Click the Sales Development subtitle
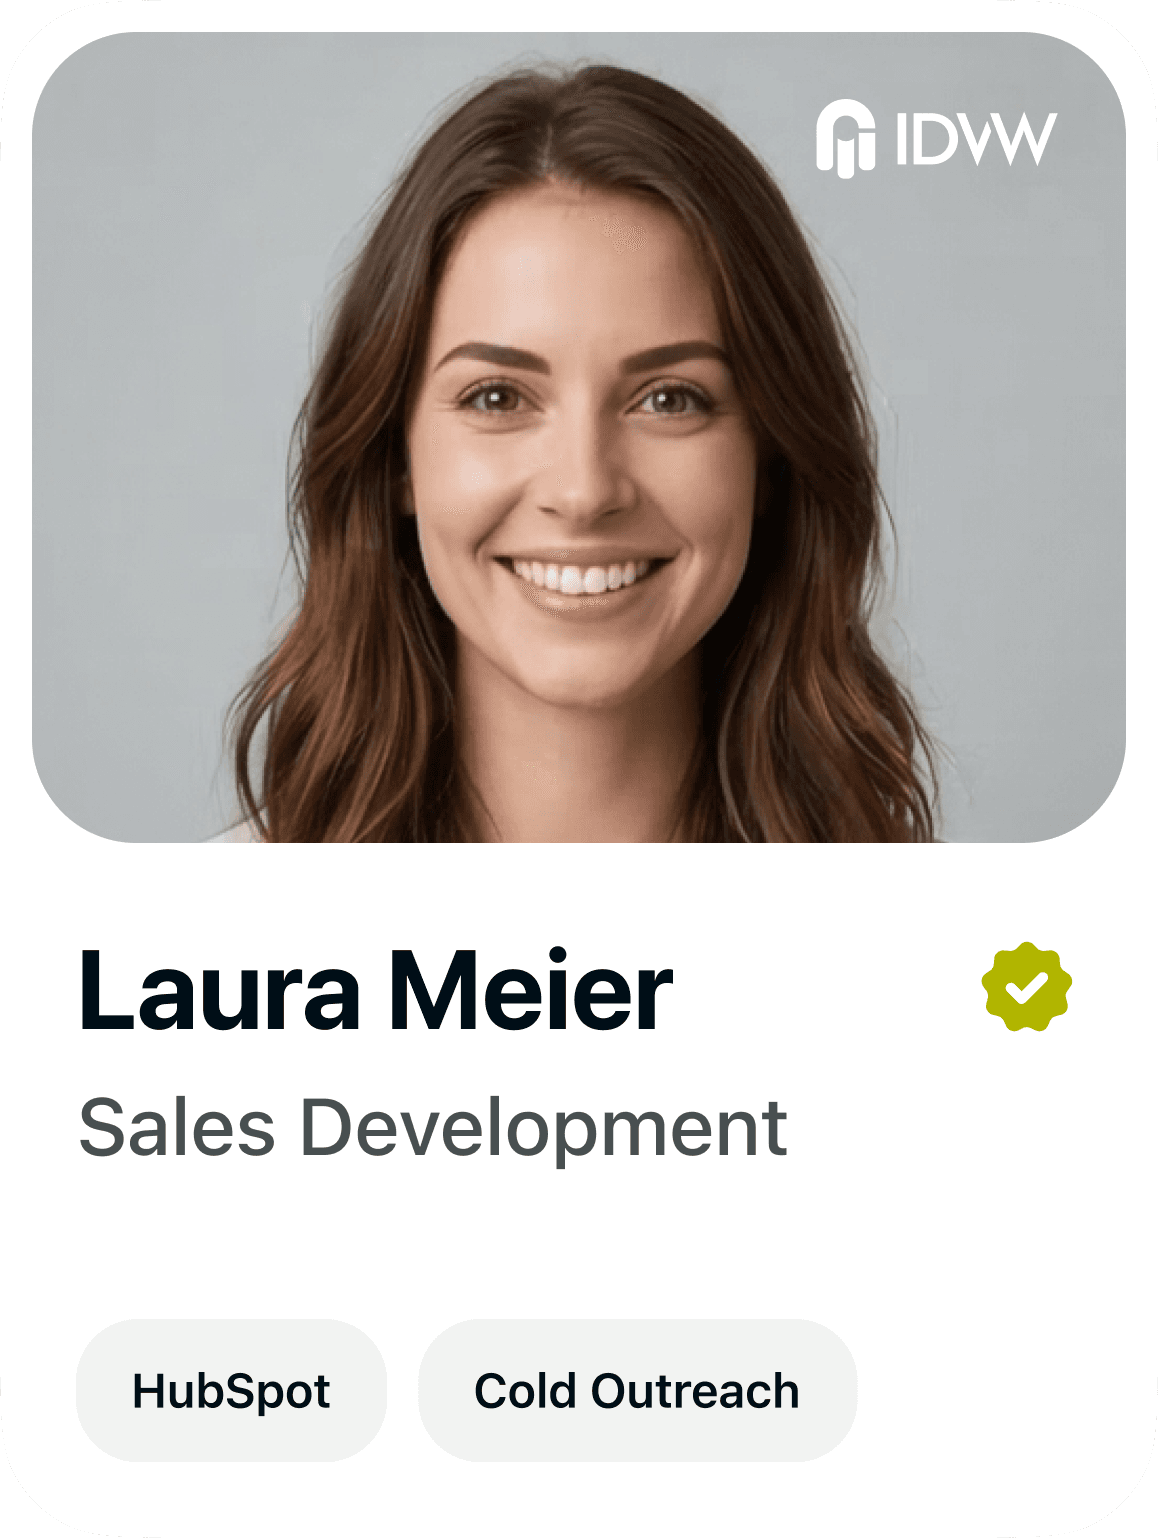The height and width of the screenshot is (1538, 1158). coord(433,1128)
